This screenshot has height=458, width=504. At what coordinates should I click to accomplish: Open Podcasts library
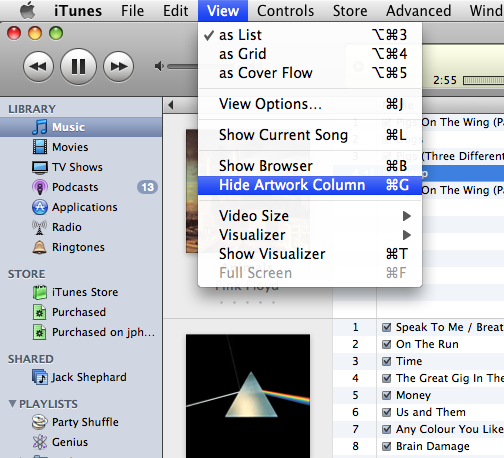[81, 187]
